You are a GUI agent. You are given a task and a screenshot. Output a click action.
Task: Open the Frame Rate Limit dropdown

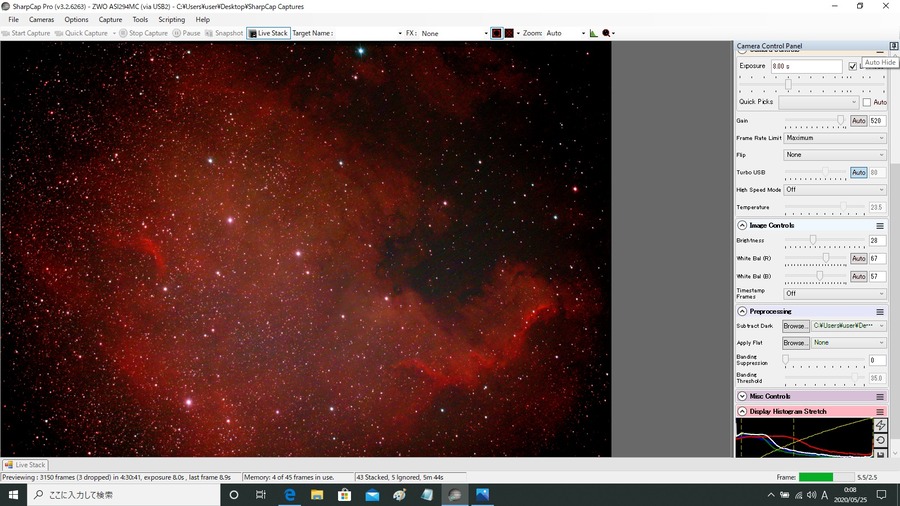[x=835, y=138]
